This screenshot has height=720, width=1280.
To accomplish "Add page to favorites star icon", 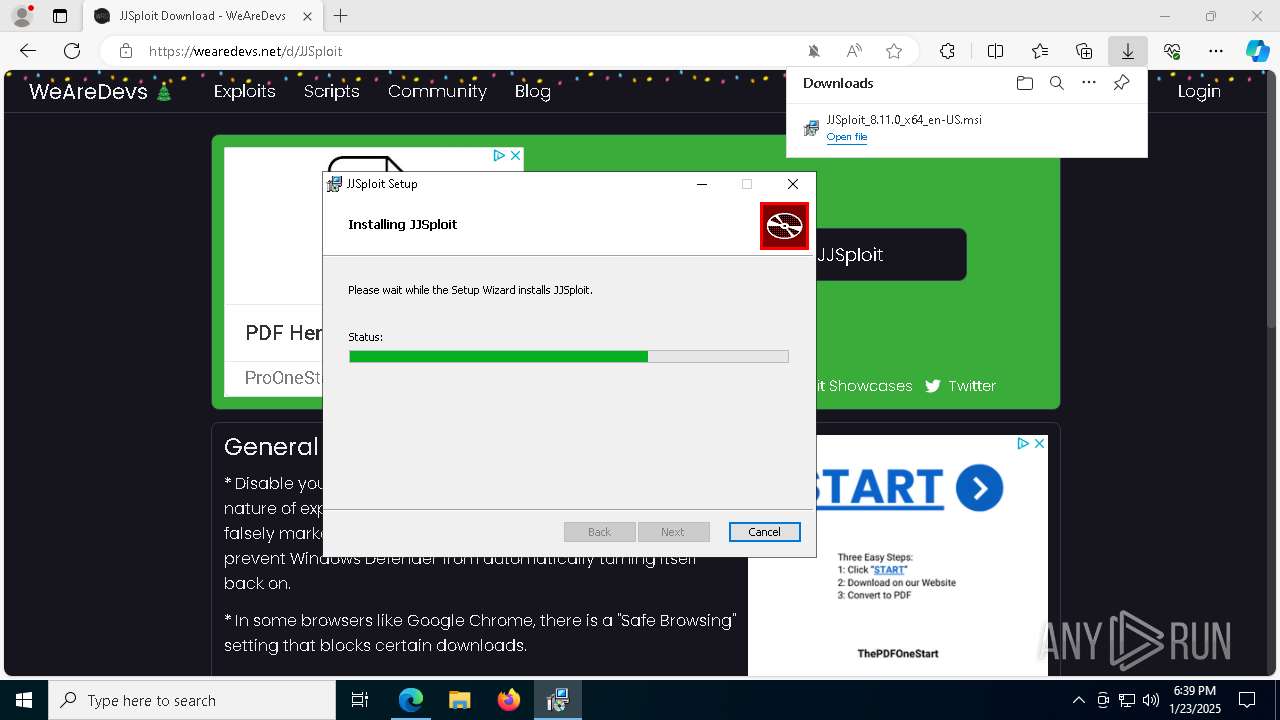I will [894, 51].
